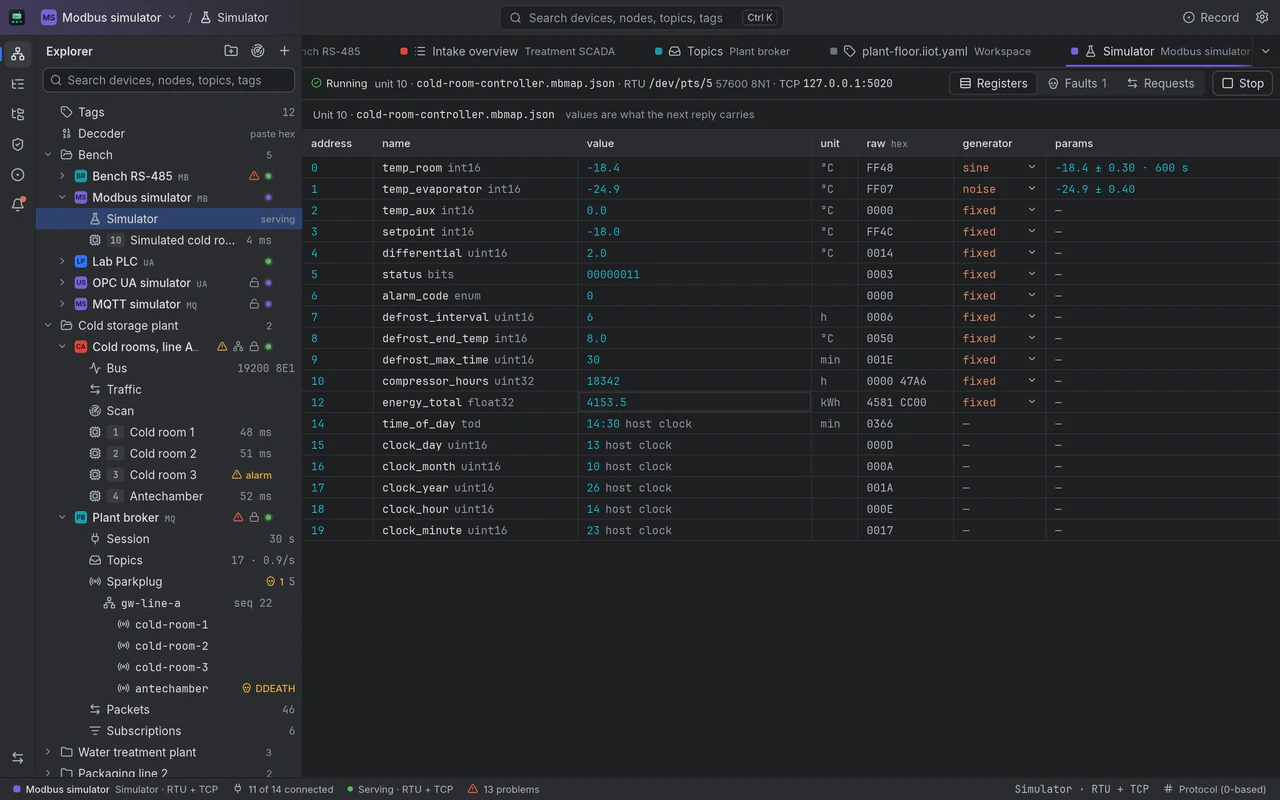Click the plus add icon in Explorer header
The width and height of the screenshot is (1280, 800).
coord(285,51)
